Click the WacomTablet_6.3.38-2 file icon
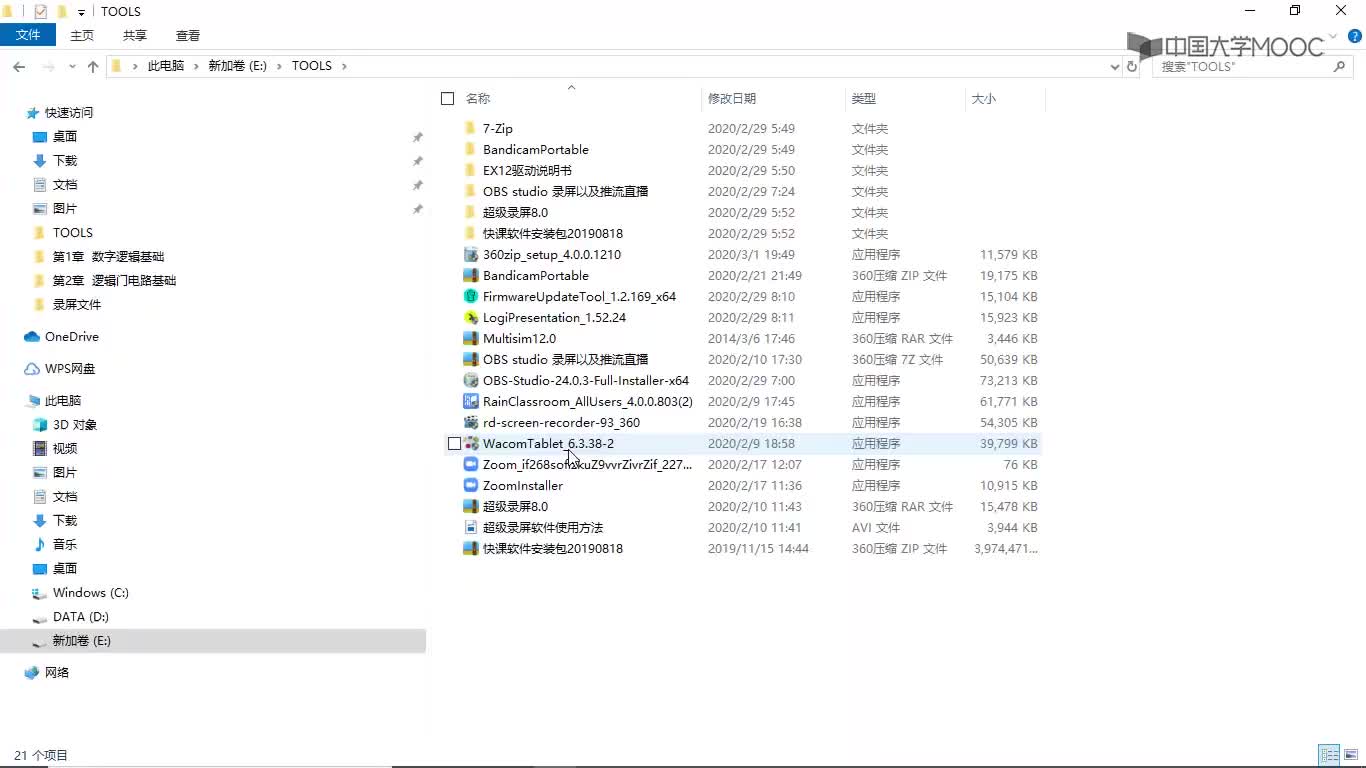 click(471, 443)
